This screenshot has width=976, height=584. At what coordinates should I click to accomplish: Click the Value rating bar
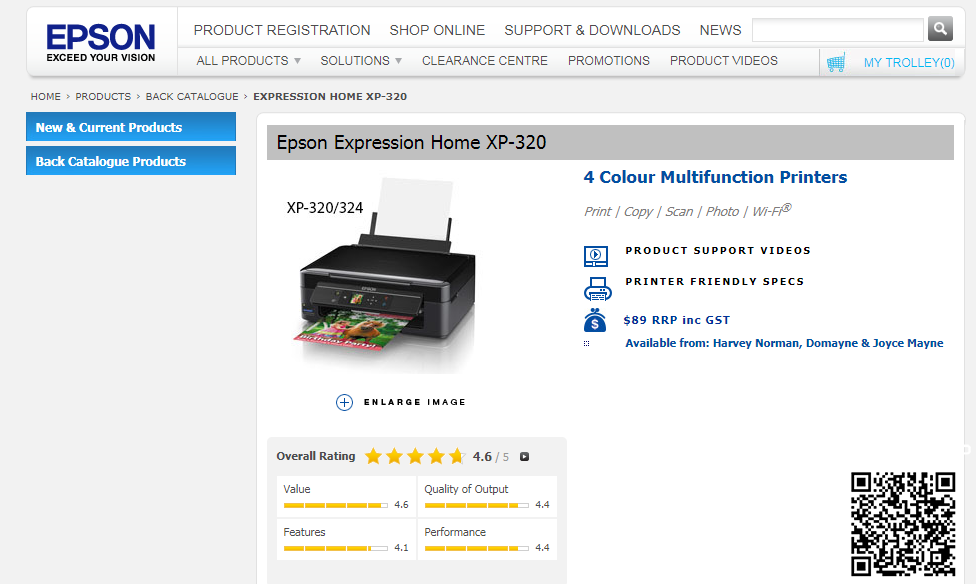pyautogui.click(x=335, y=505)
